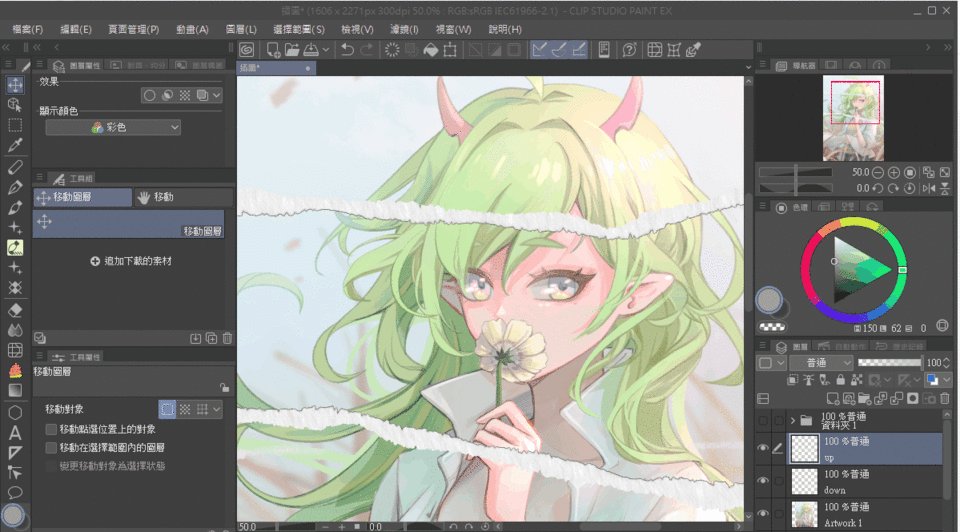
Task: Click zoom in plus in Navigator
Action: click(x=894, y=173)
